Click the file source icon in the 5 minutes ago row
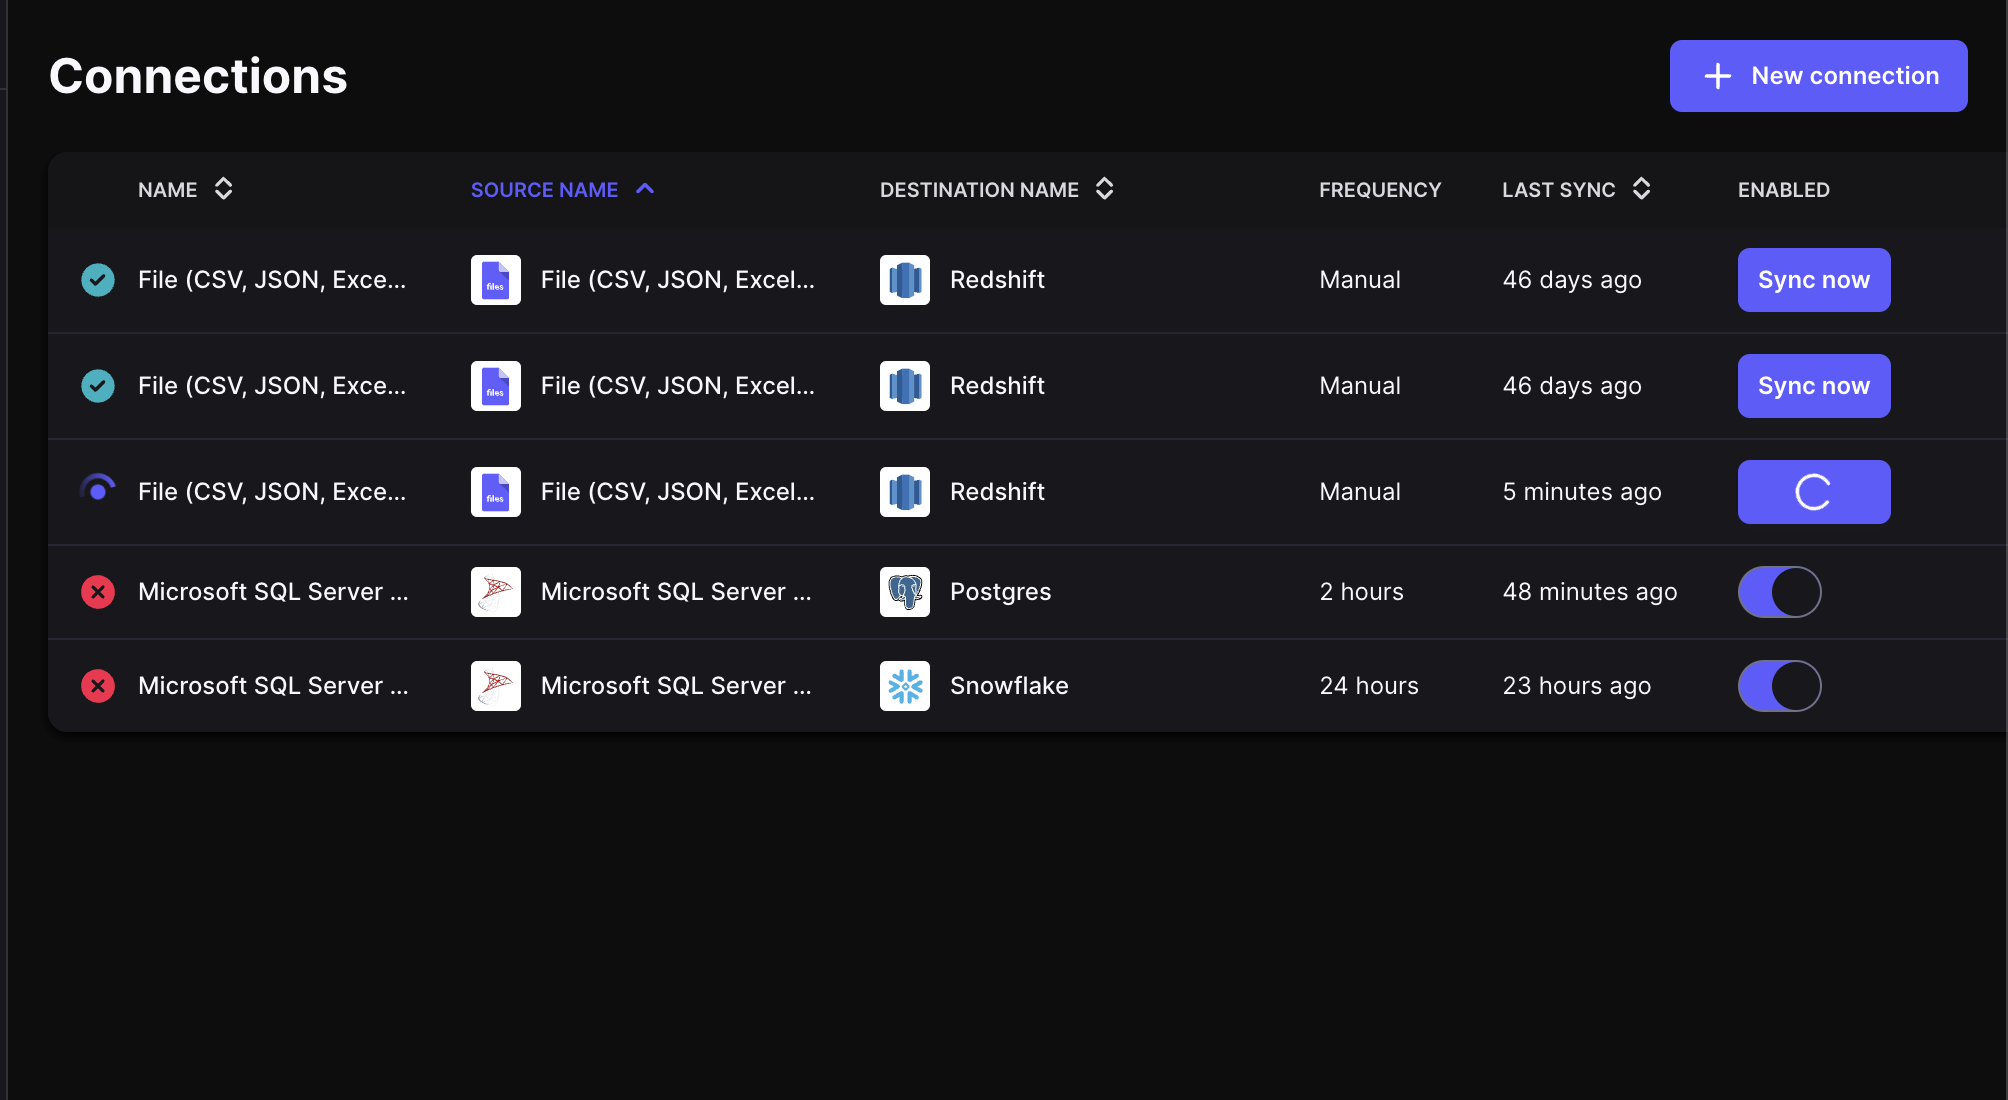The height and width of the screenshot is (1100, 2008). pos(496,492)
